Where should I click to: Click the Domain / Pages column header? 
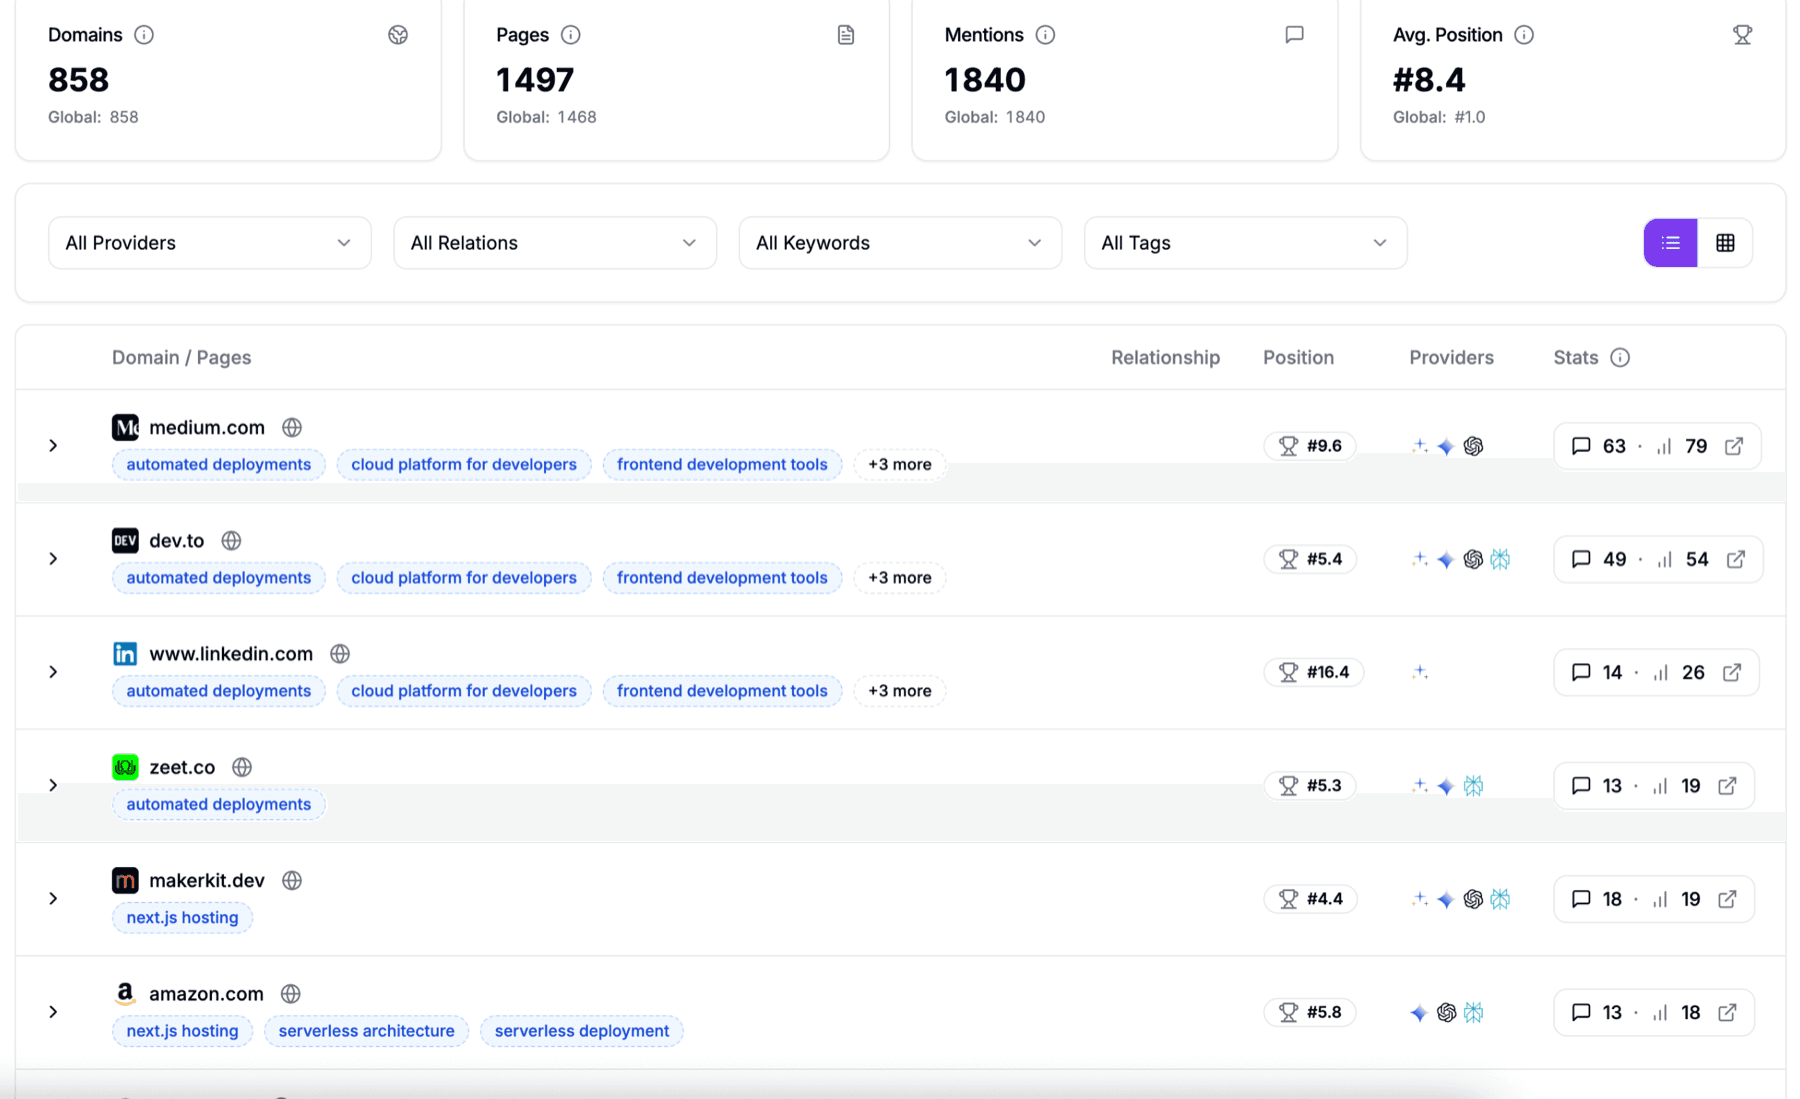(181, 358)
